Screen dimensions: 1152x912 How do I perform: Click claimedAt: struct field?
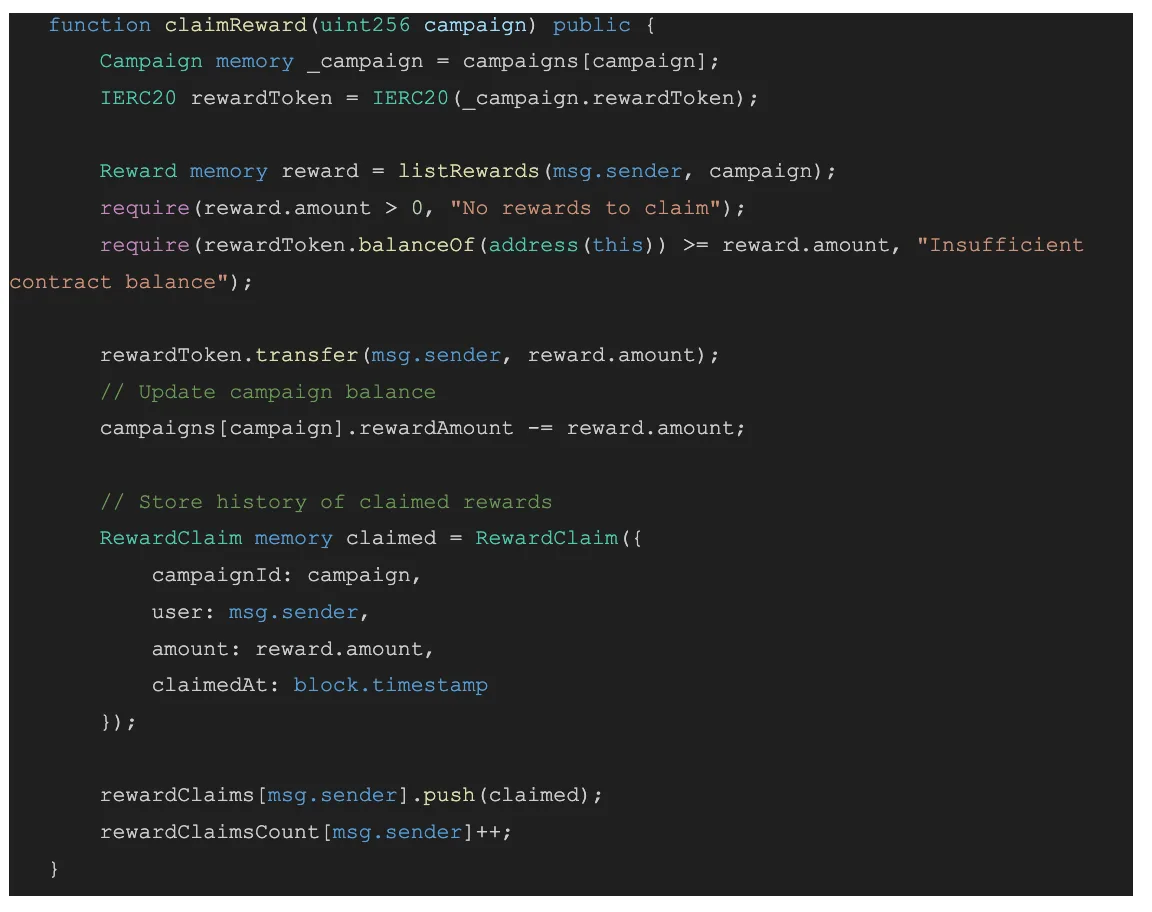click(215, 685)
